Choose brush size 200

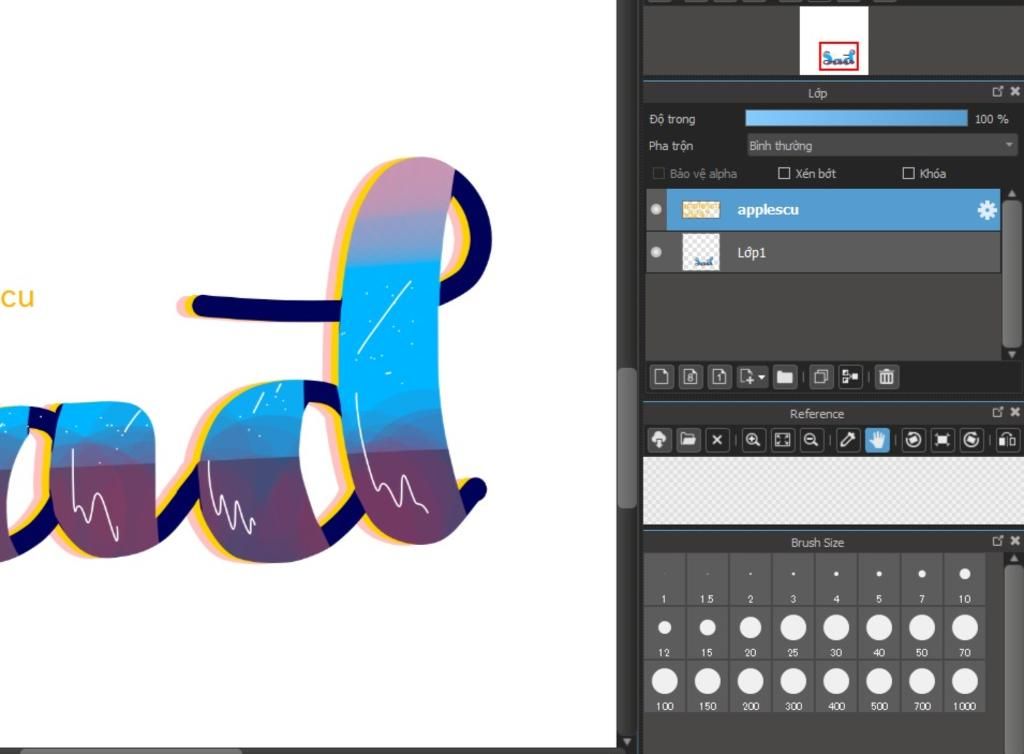pyautogui.click(x=750, y=686)
